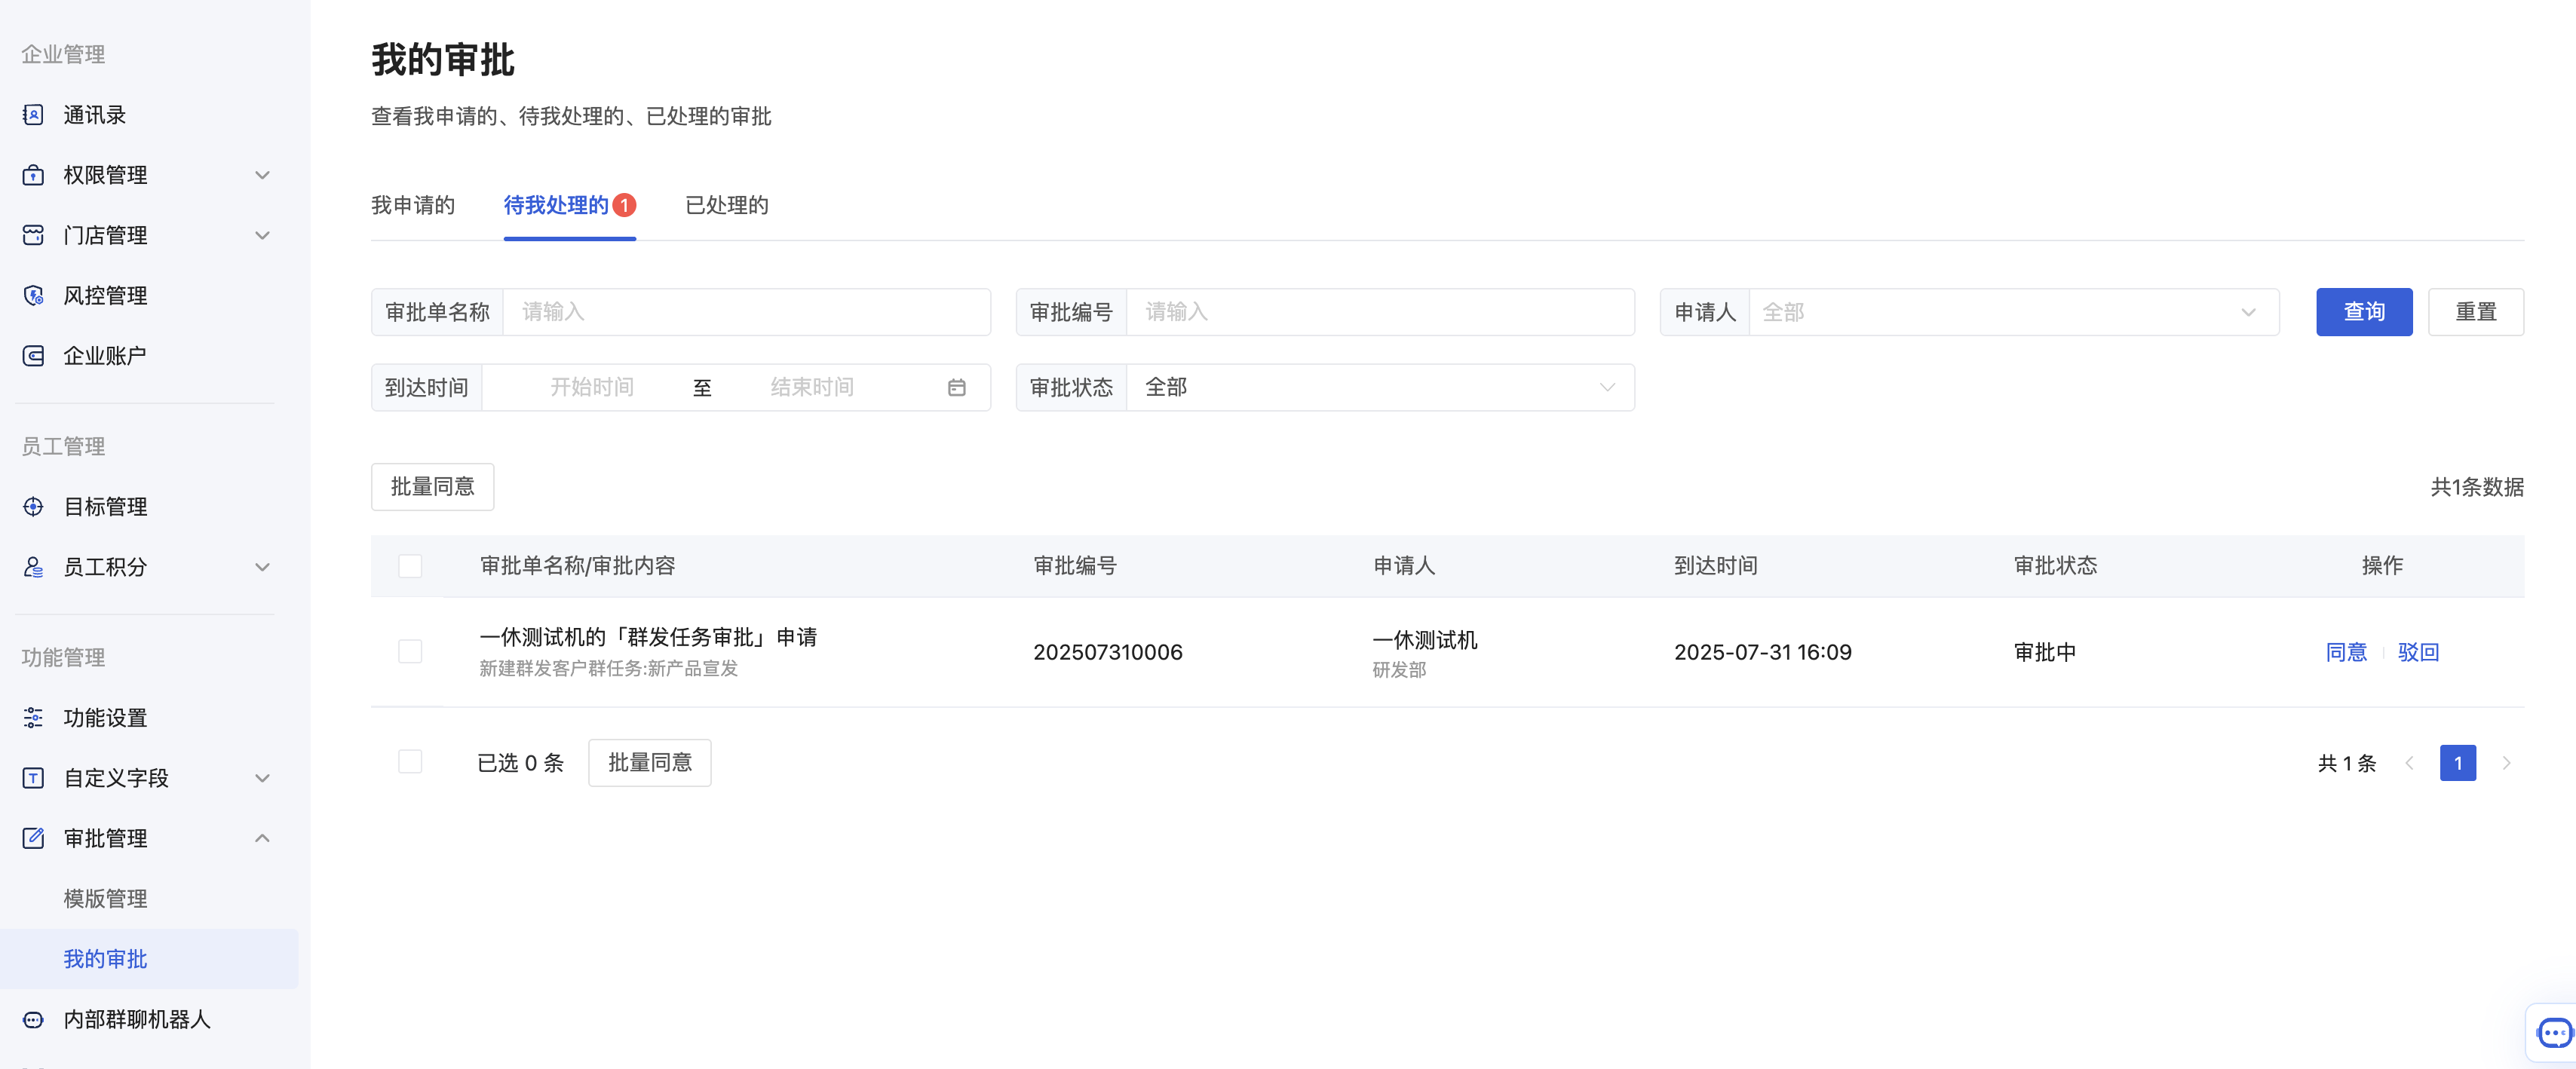This screenshot has height=1069, width=2576.
Task: Collapse the 审批管理 menu chevron
Action: [x=262, y=838]
